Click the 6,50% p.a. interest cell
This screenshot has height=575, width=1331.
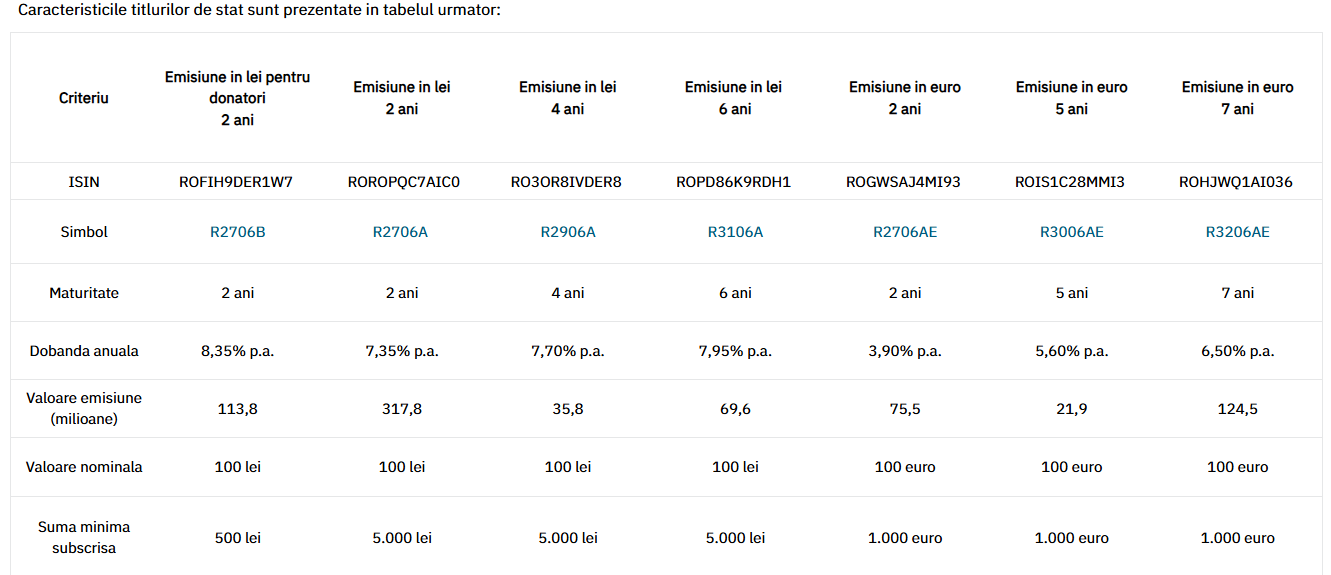[1238, 351]
